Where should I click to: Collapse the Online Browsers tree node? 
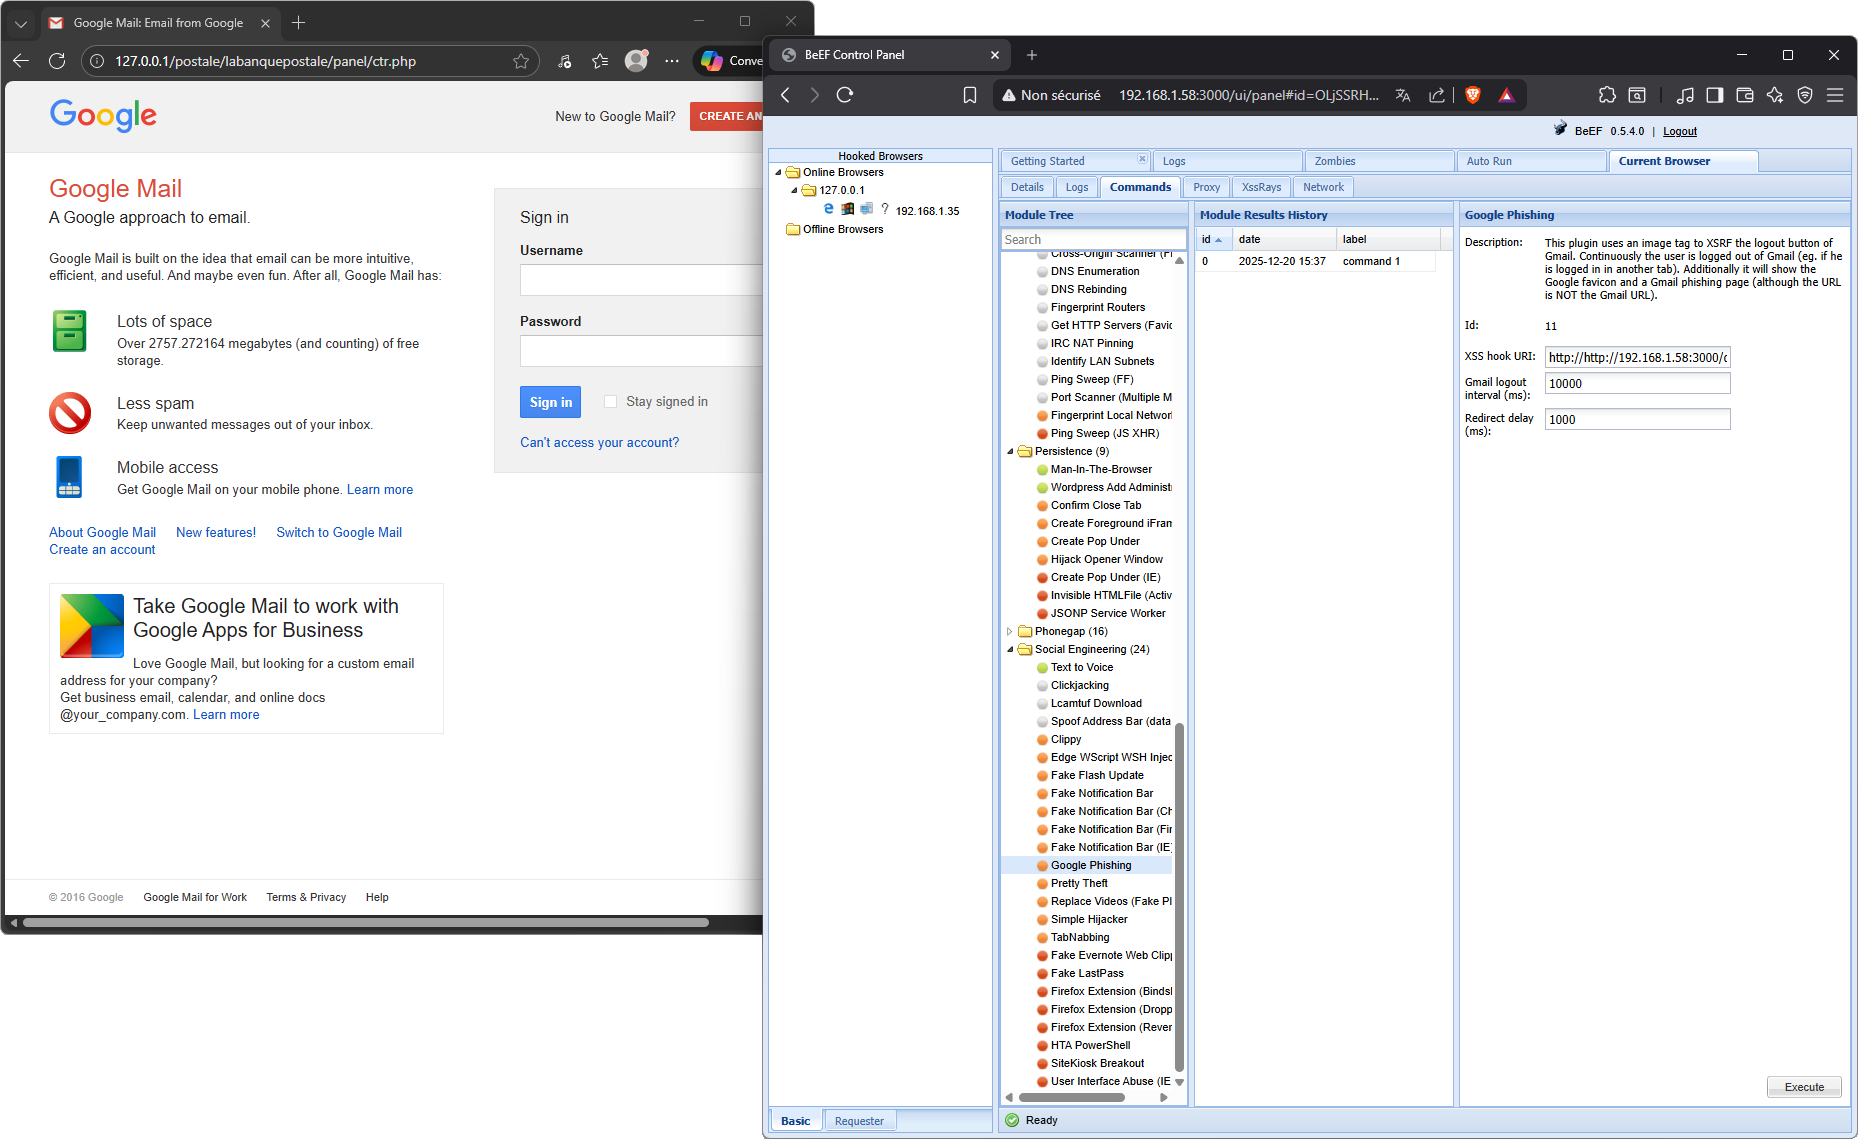[779, 172]
